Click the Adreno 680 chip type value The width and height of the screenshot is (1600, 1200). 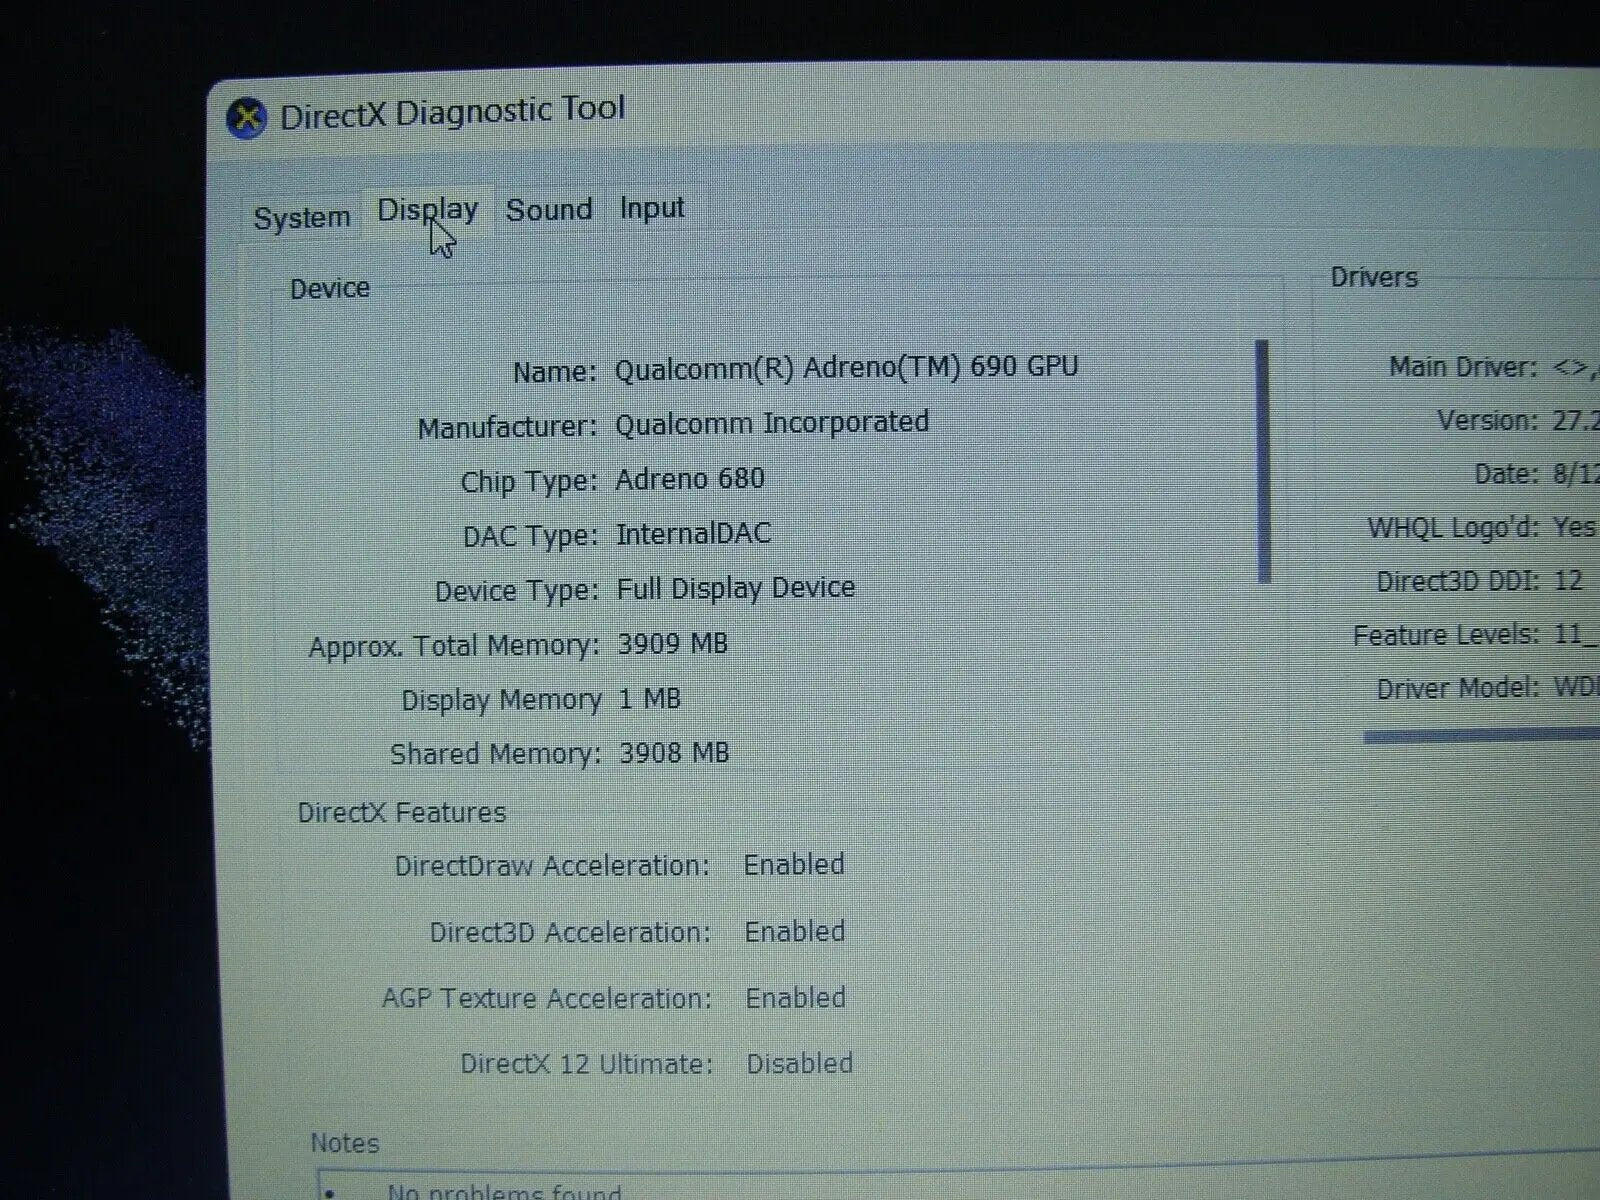(x=690, y=479)
